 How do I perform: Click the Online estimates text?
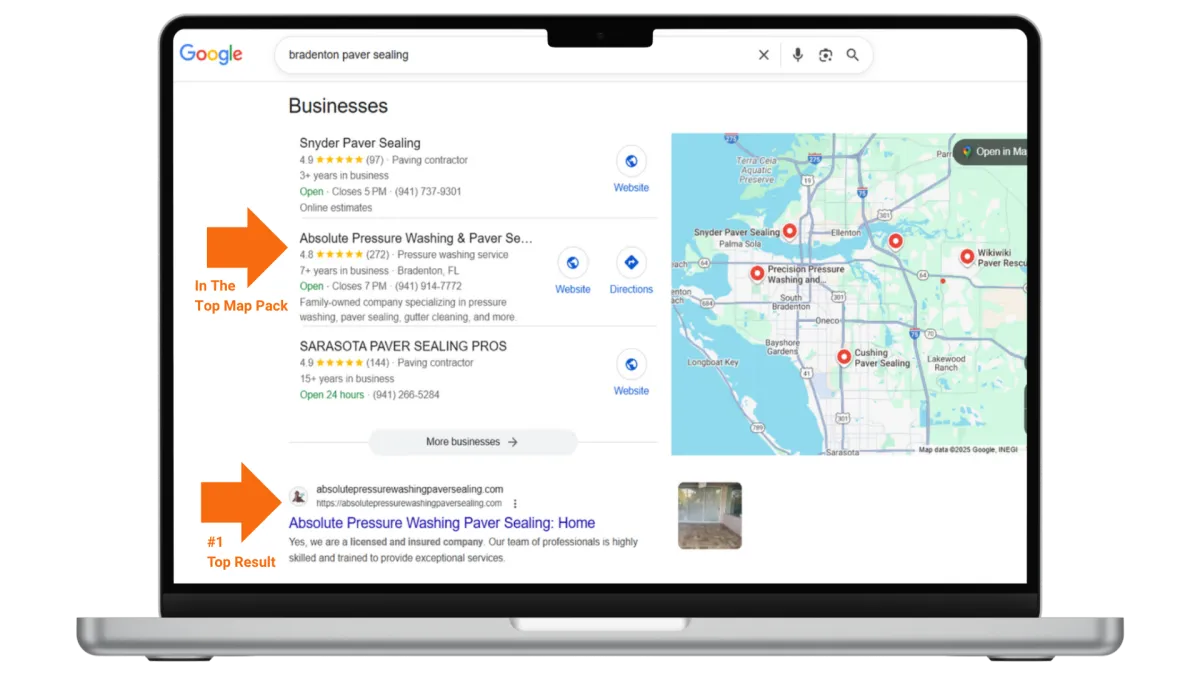(x=336, y=208)
